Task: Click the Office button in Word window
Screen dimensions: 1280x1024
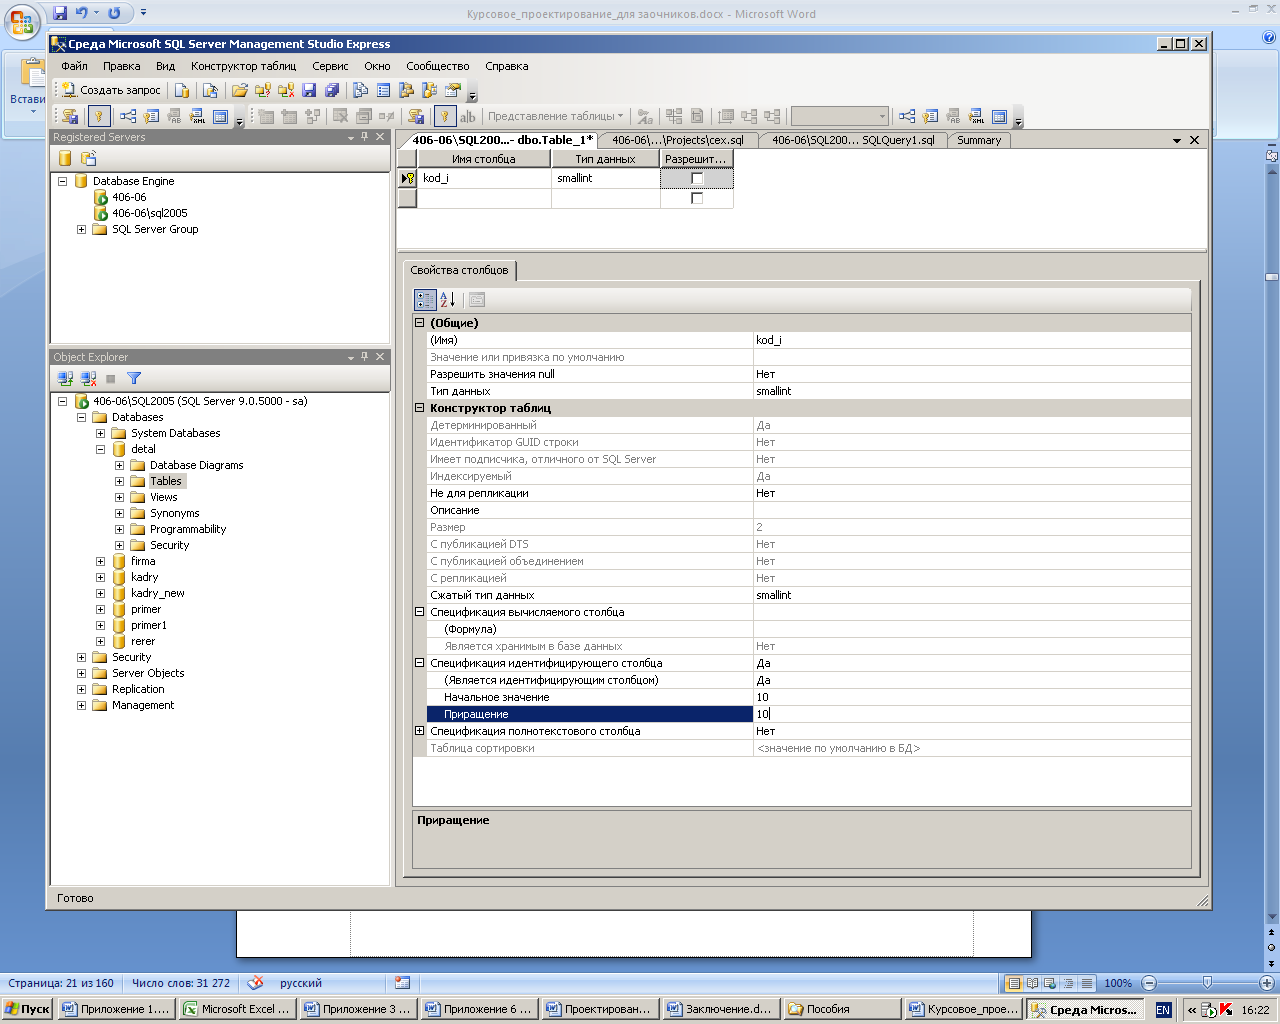Action: click(22, 22)
